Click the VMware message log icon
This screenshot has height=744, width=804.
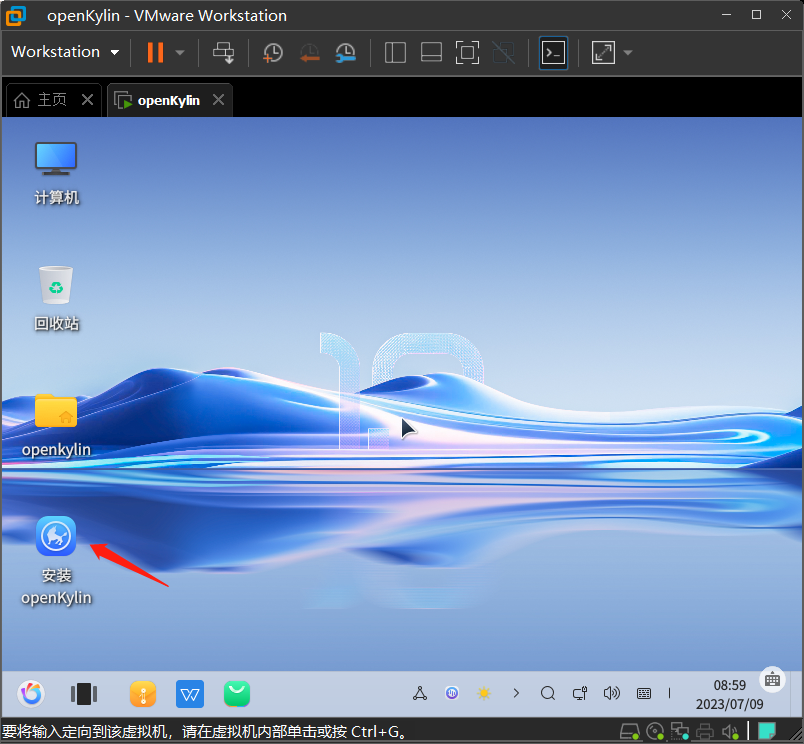pos(767,731)
